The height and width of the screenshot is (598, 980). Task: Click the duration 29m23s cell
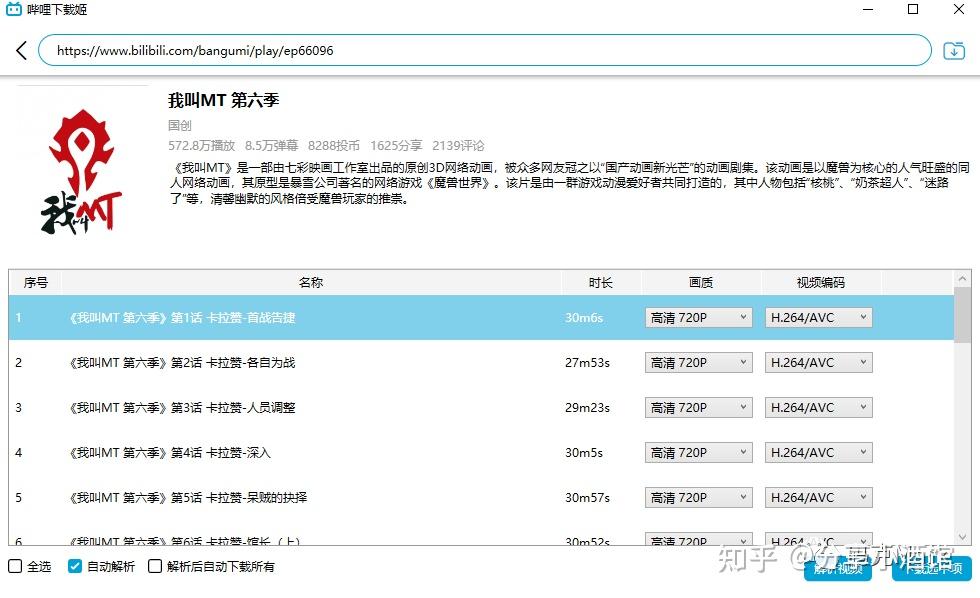pos(588,407)
